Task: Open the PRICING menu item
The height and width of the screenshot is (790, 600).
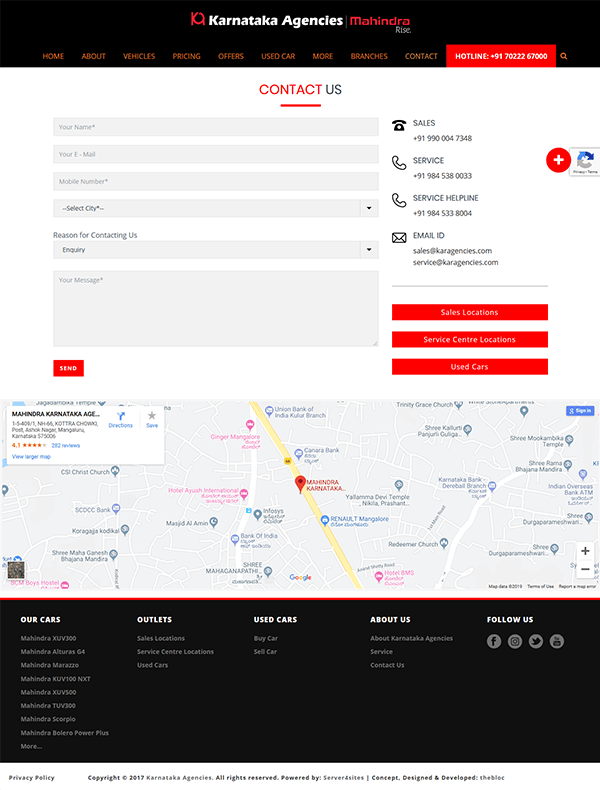Action: [x=186, y=56]
